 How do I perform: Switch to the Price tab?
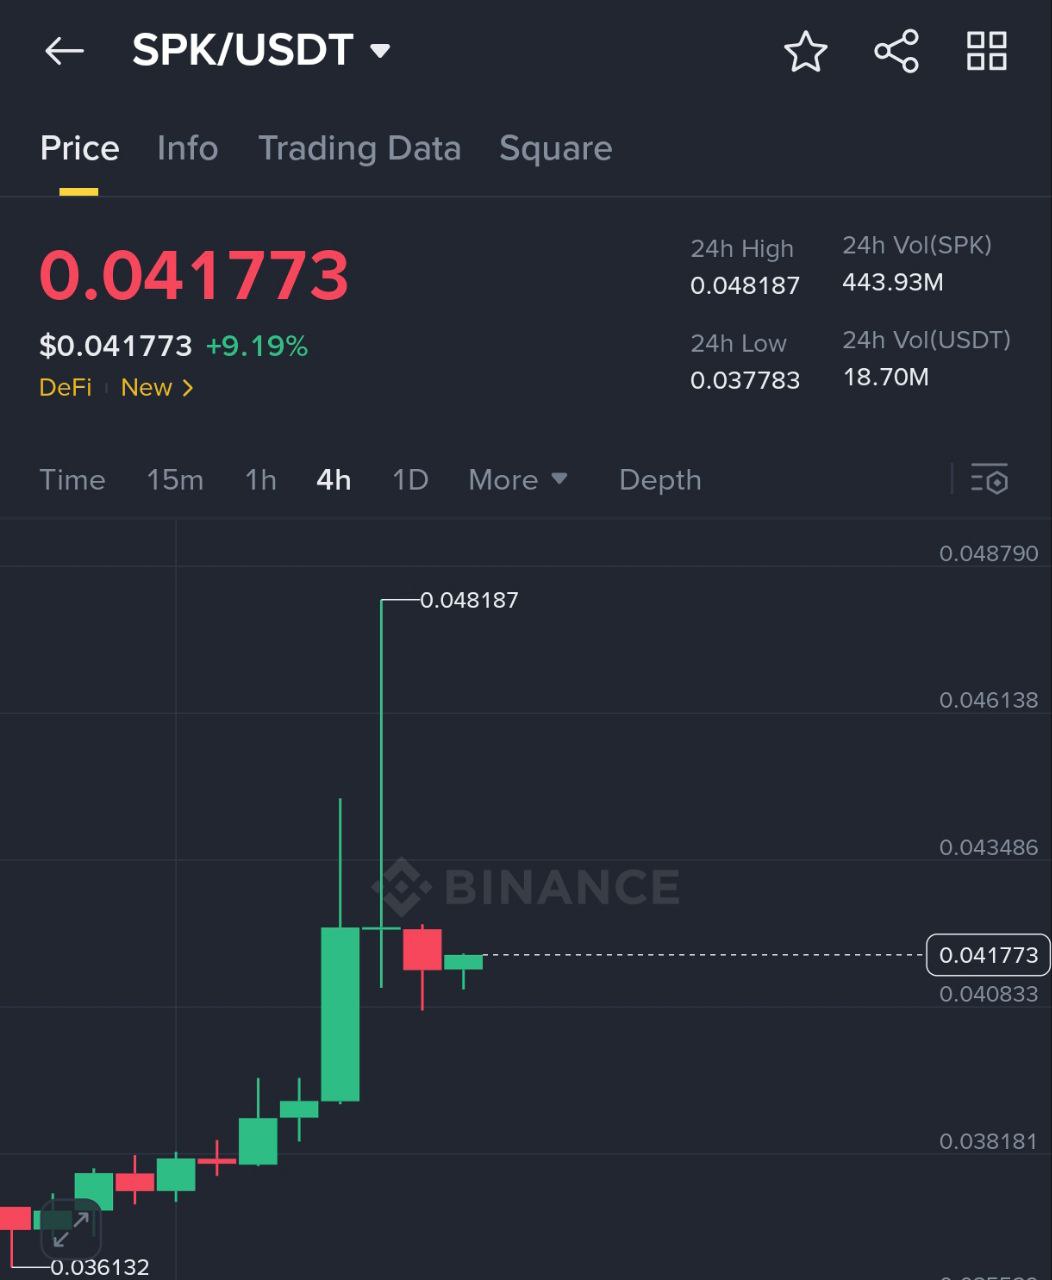click(x=79, y=149)
